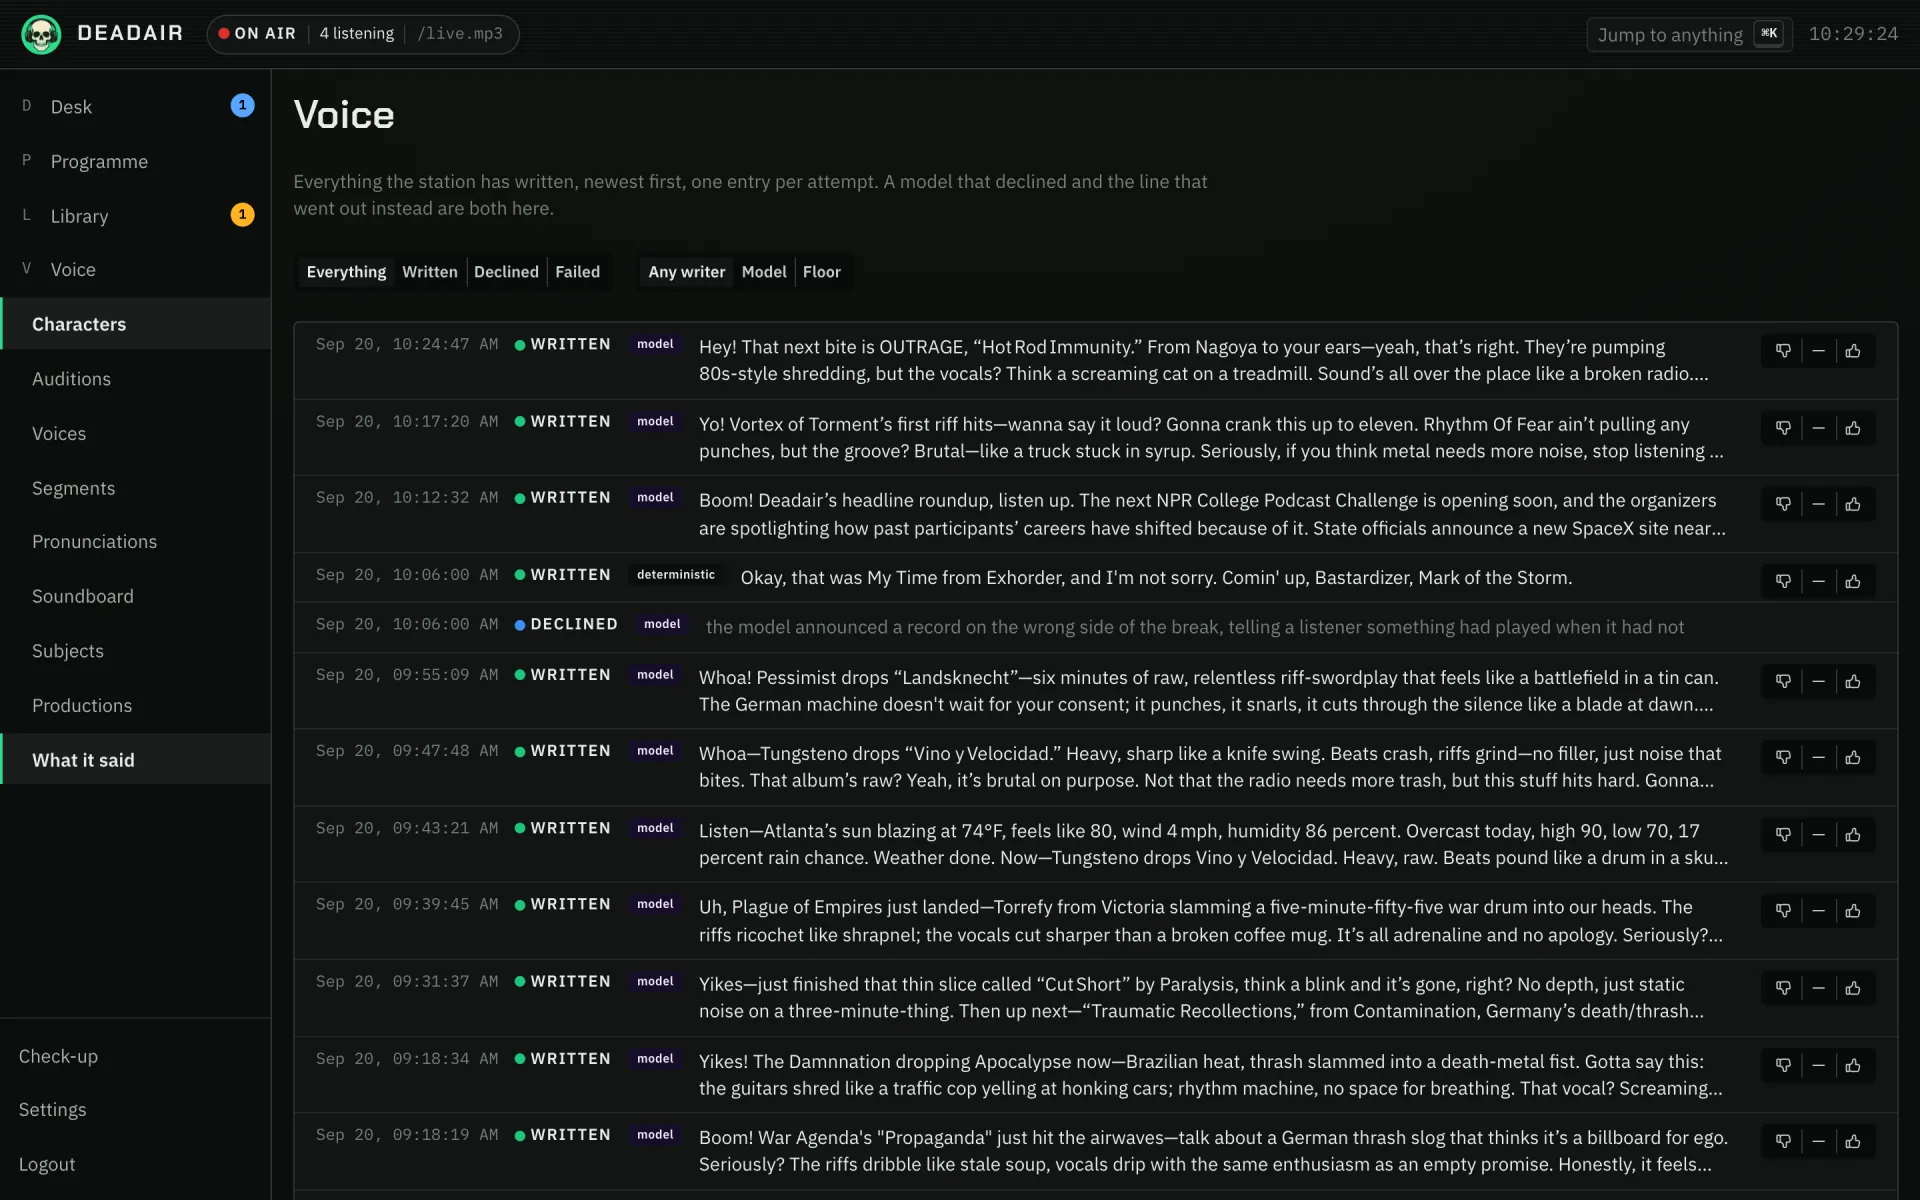Filter entries by Failed status
This screenshot has width=1920, height=1200.
tap(577, 272)
